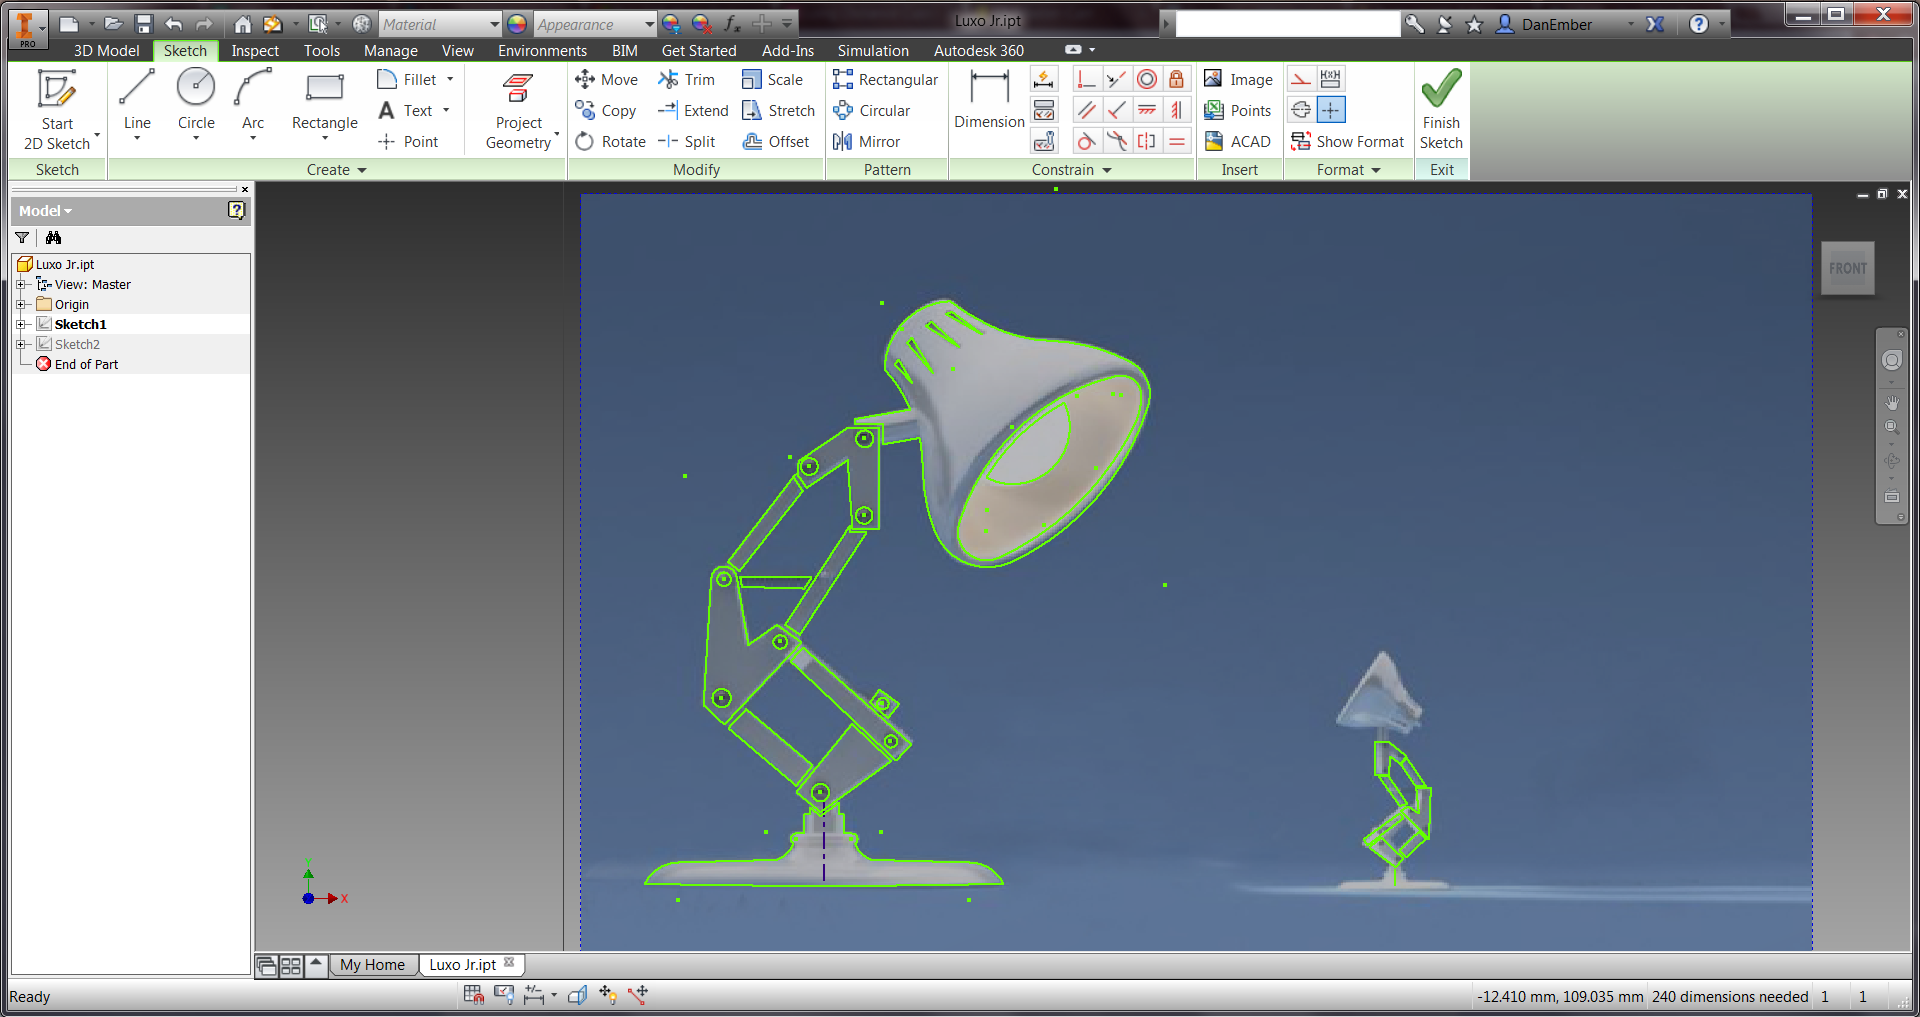Apply the Symmetric constraint

pyautogui.click(x=1147, y=141)
